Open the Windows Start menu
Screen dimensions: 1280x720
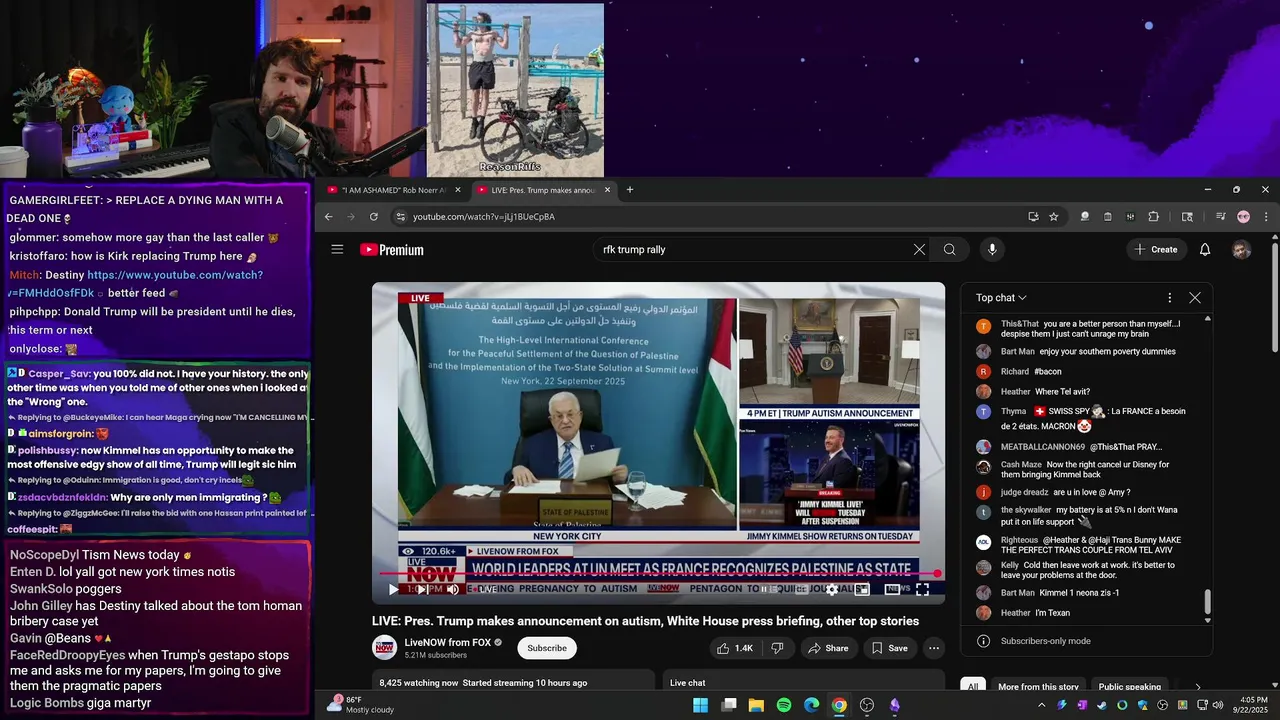pos(701,705)
